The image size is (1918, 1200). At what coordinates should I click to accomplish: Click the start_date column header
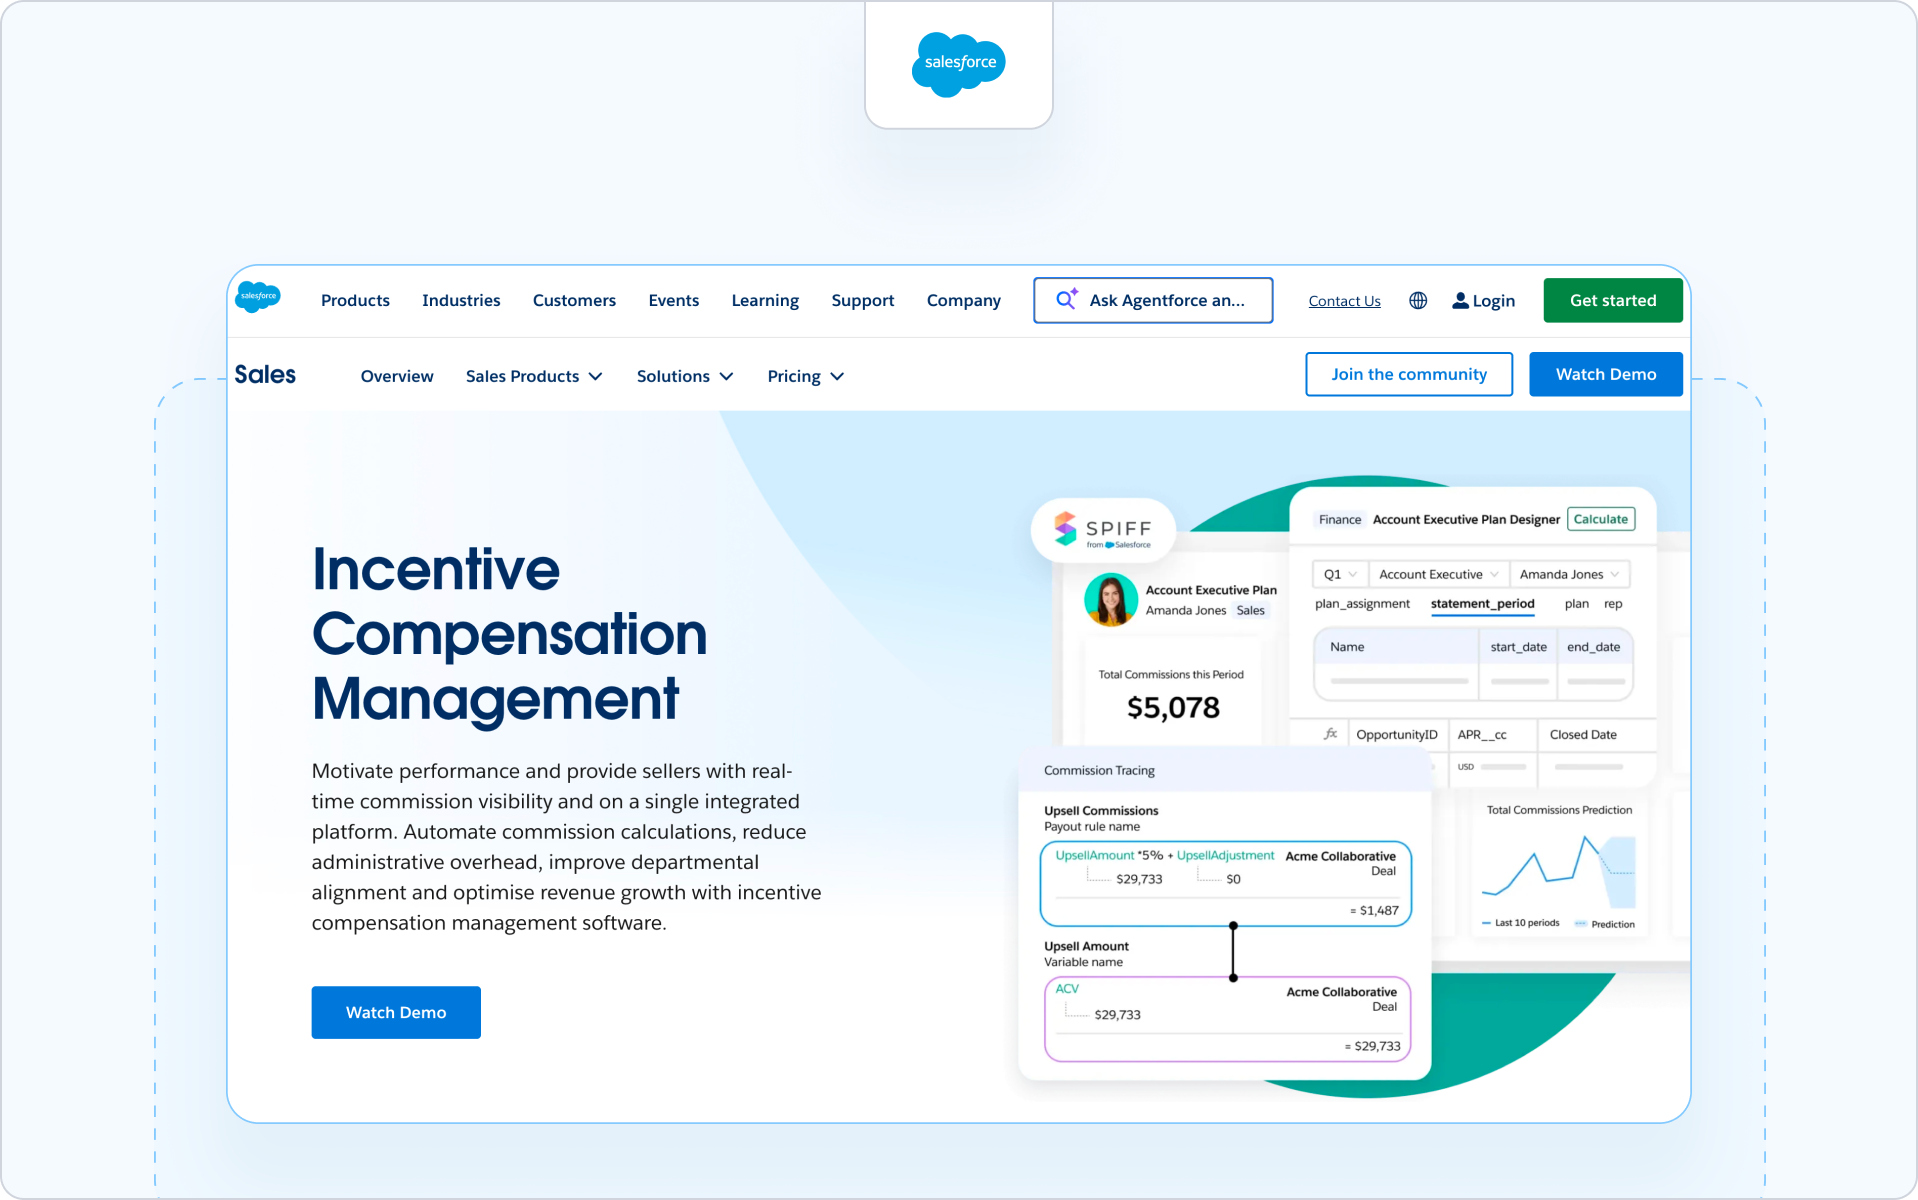pyautogui.click(x=1518, y=647)
